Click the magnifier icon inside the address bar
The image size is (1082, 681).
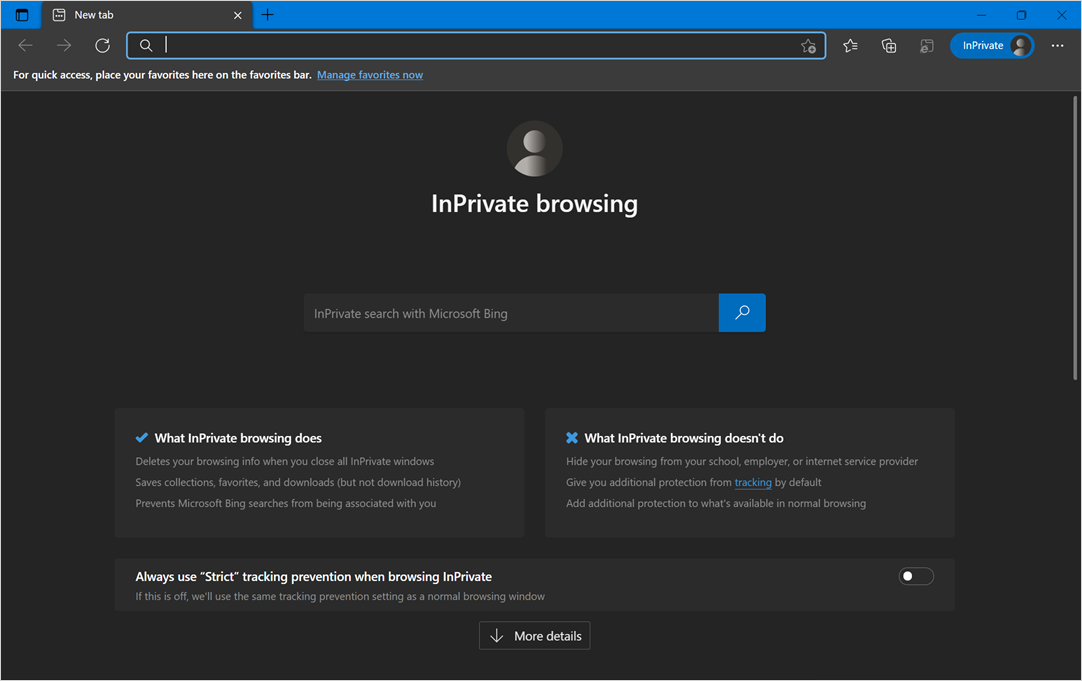coord(145,45)
